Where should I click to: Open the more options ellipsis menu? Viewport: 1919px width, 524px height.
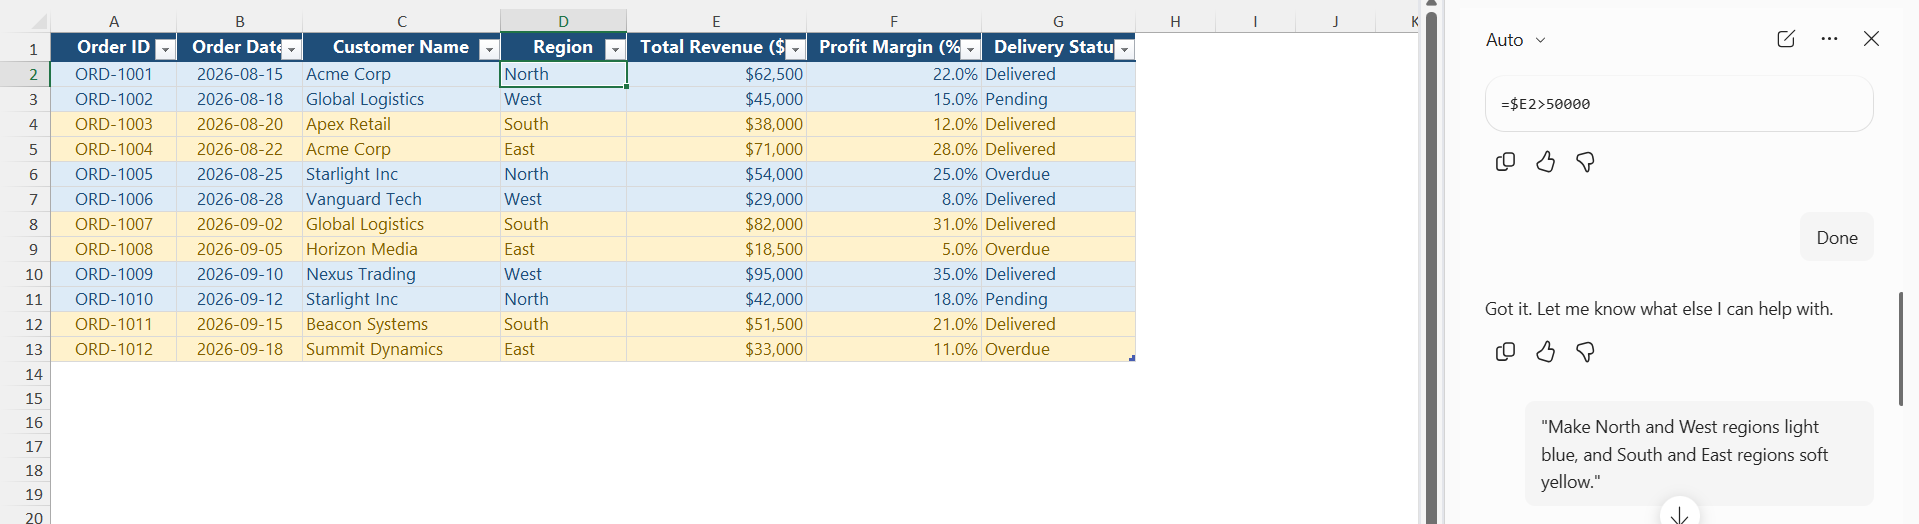click(1829, 39)
